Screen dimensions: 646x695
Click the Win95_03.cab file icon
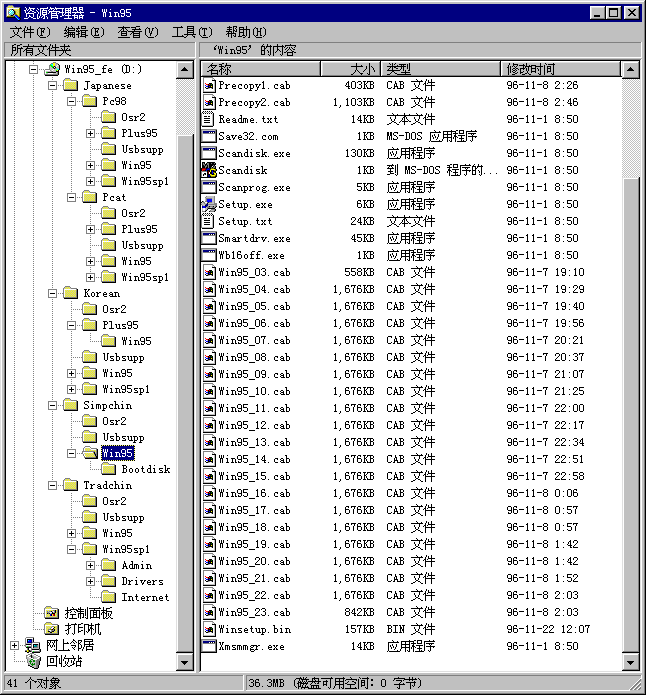pyautogui.click(x=209, y=272)
